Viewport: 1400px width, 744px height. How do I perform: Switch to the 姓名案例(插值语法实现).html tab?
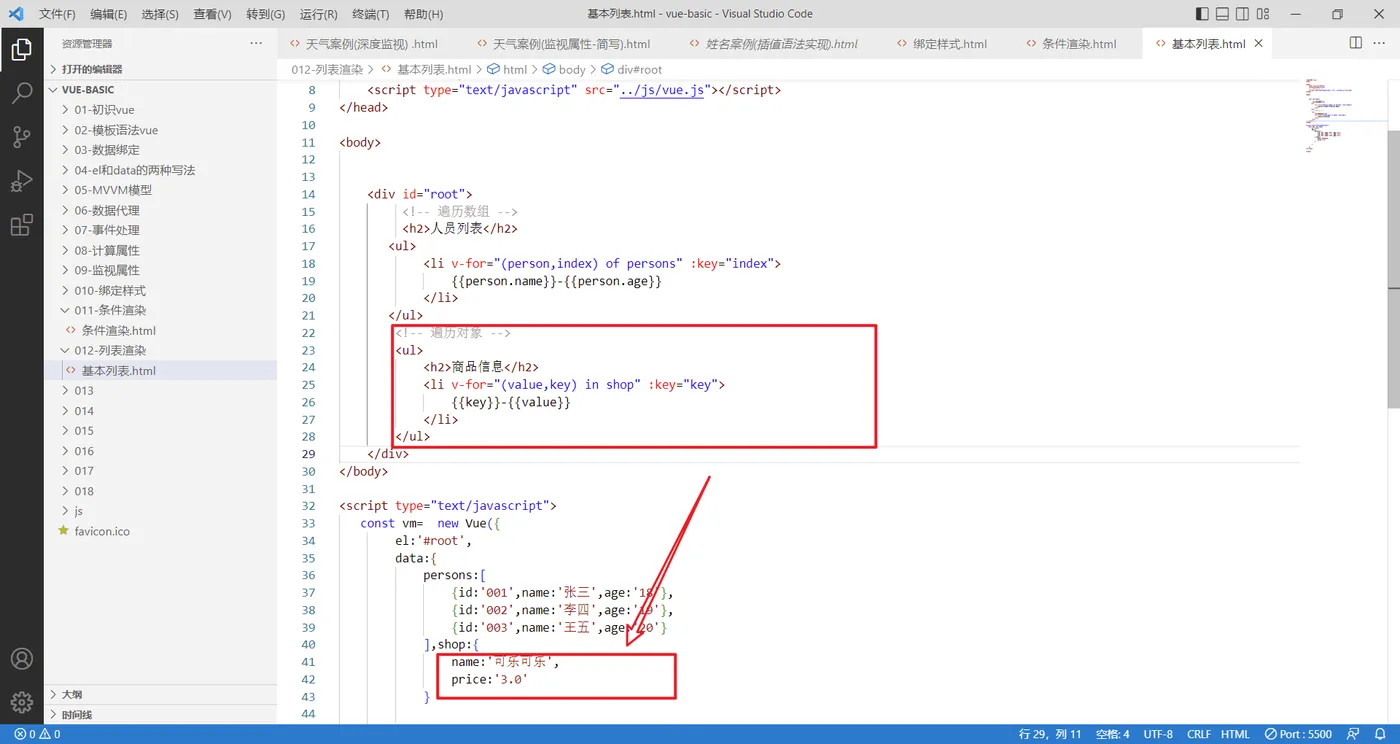point(781,44)
